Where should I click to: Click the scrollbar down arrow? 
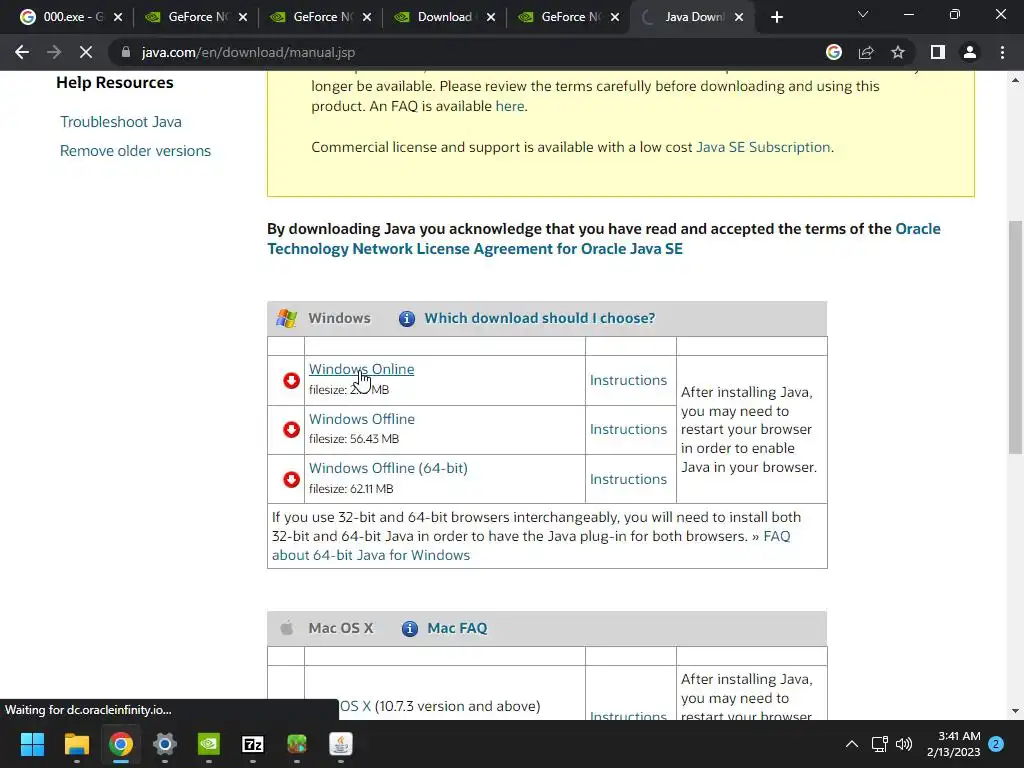pos(1015,711)
